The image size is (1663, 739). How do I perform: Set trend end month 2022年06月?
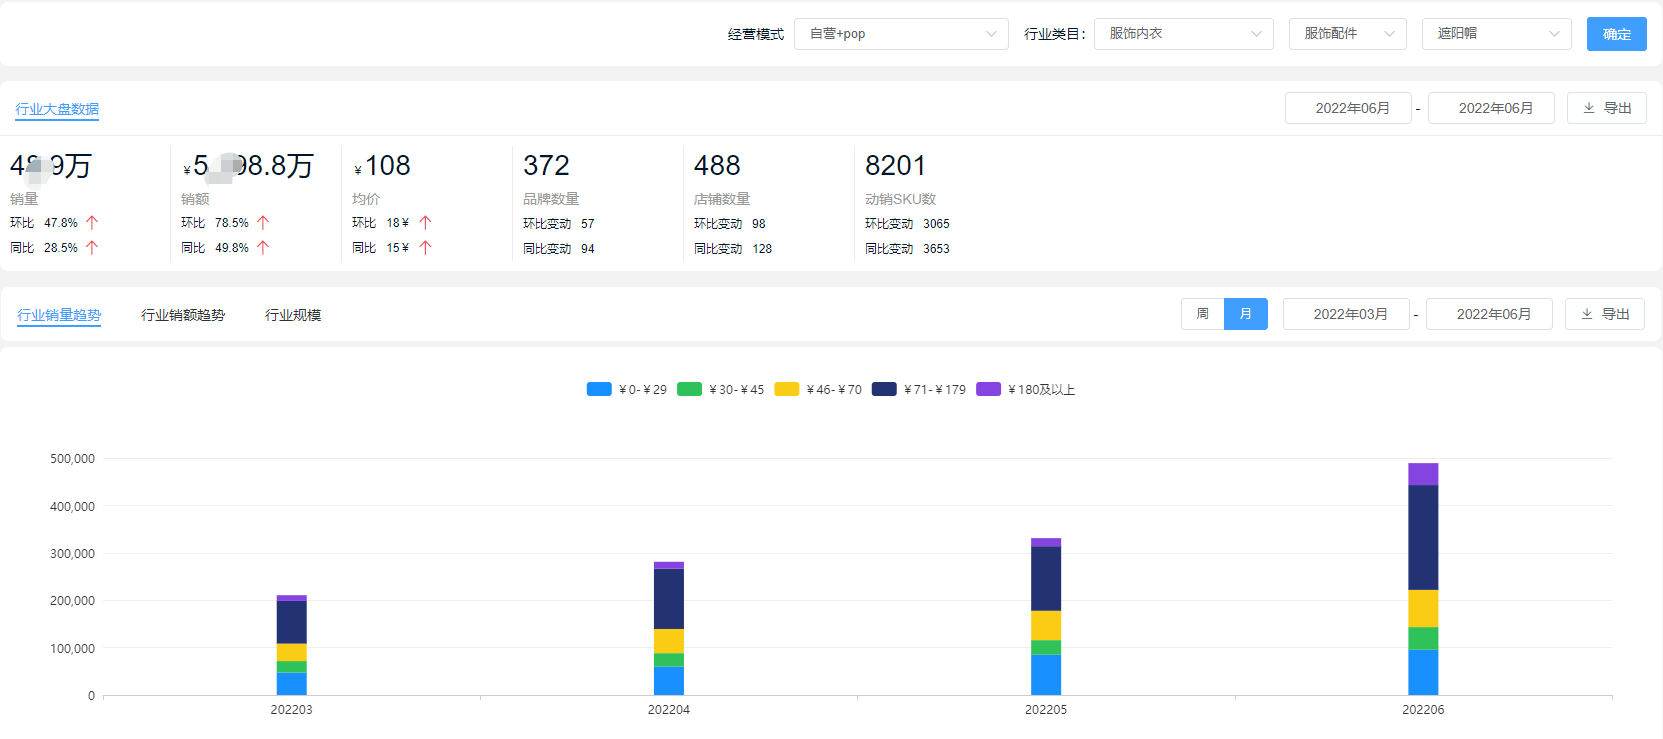[1489, 314]
